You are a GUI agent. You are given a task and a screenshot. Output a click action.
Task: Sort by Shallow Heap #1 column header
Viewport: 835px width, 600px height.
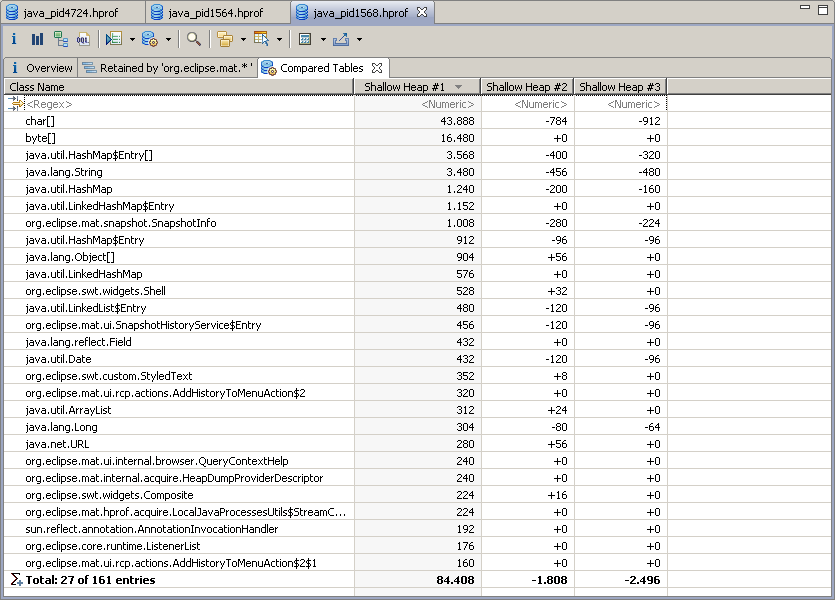click(417, 87)
